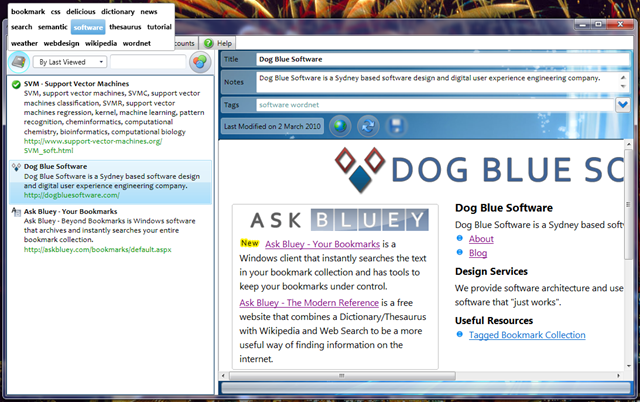The image size is (640, 402).
Task: Click the dogbluesoftware.com URL in list
Action: [71, 195]
